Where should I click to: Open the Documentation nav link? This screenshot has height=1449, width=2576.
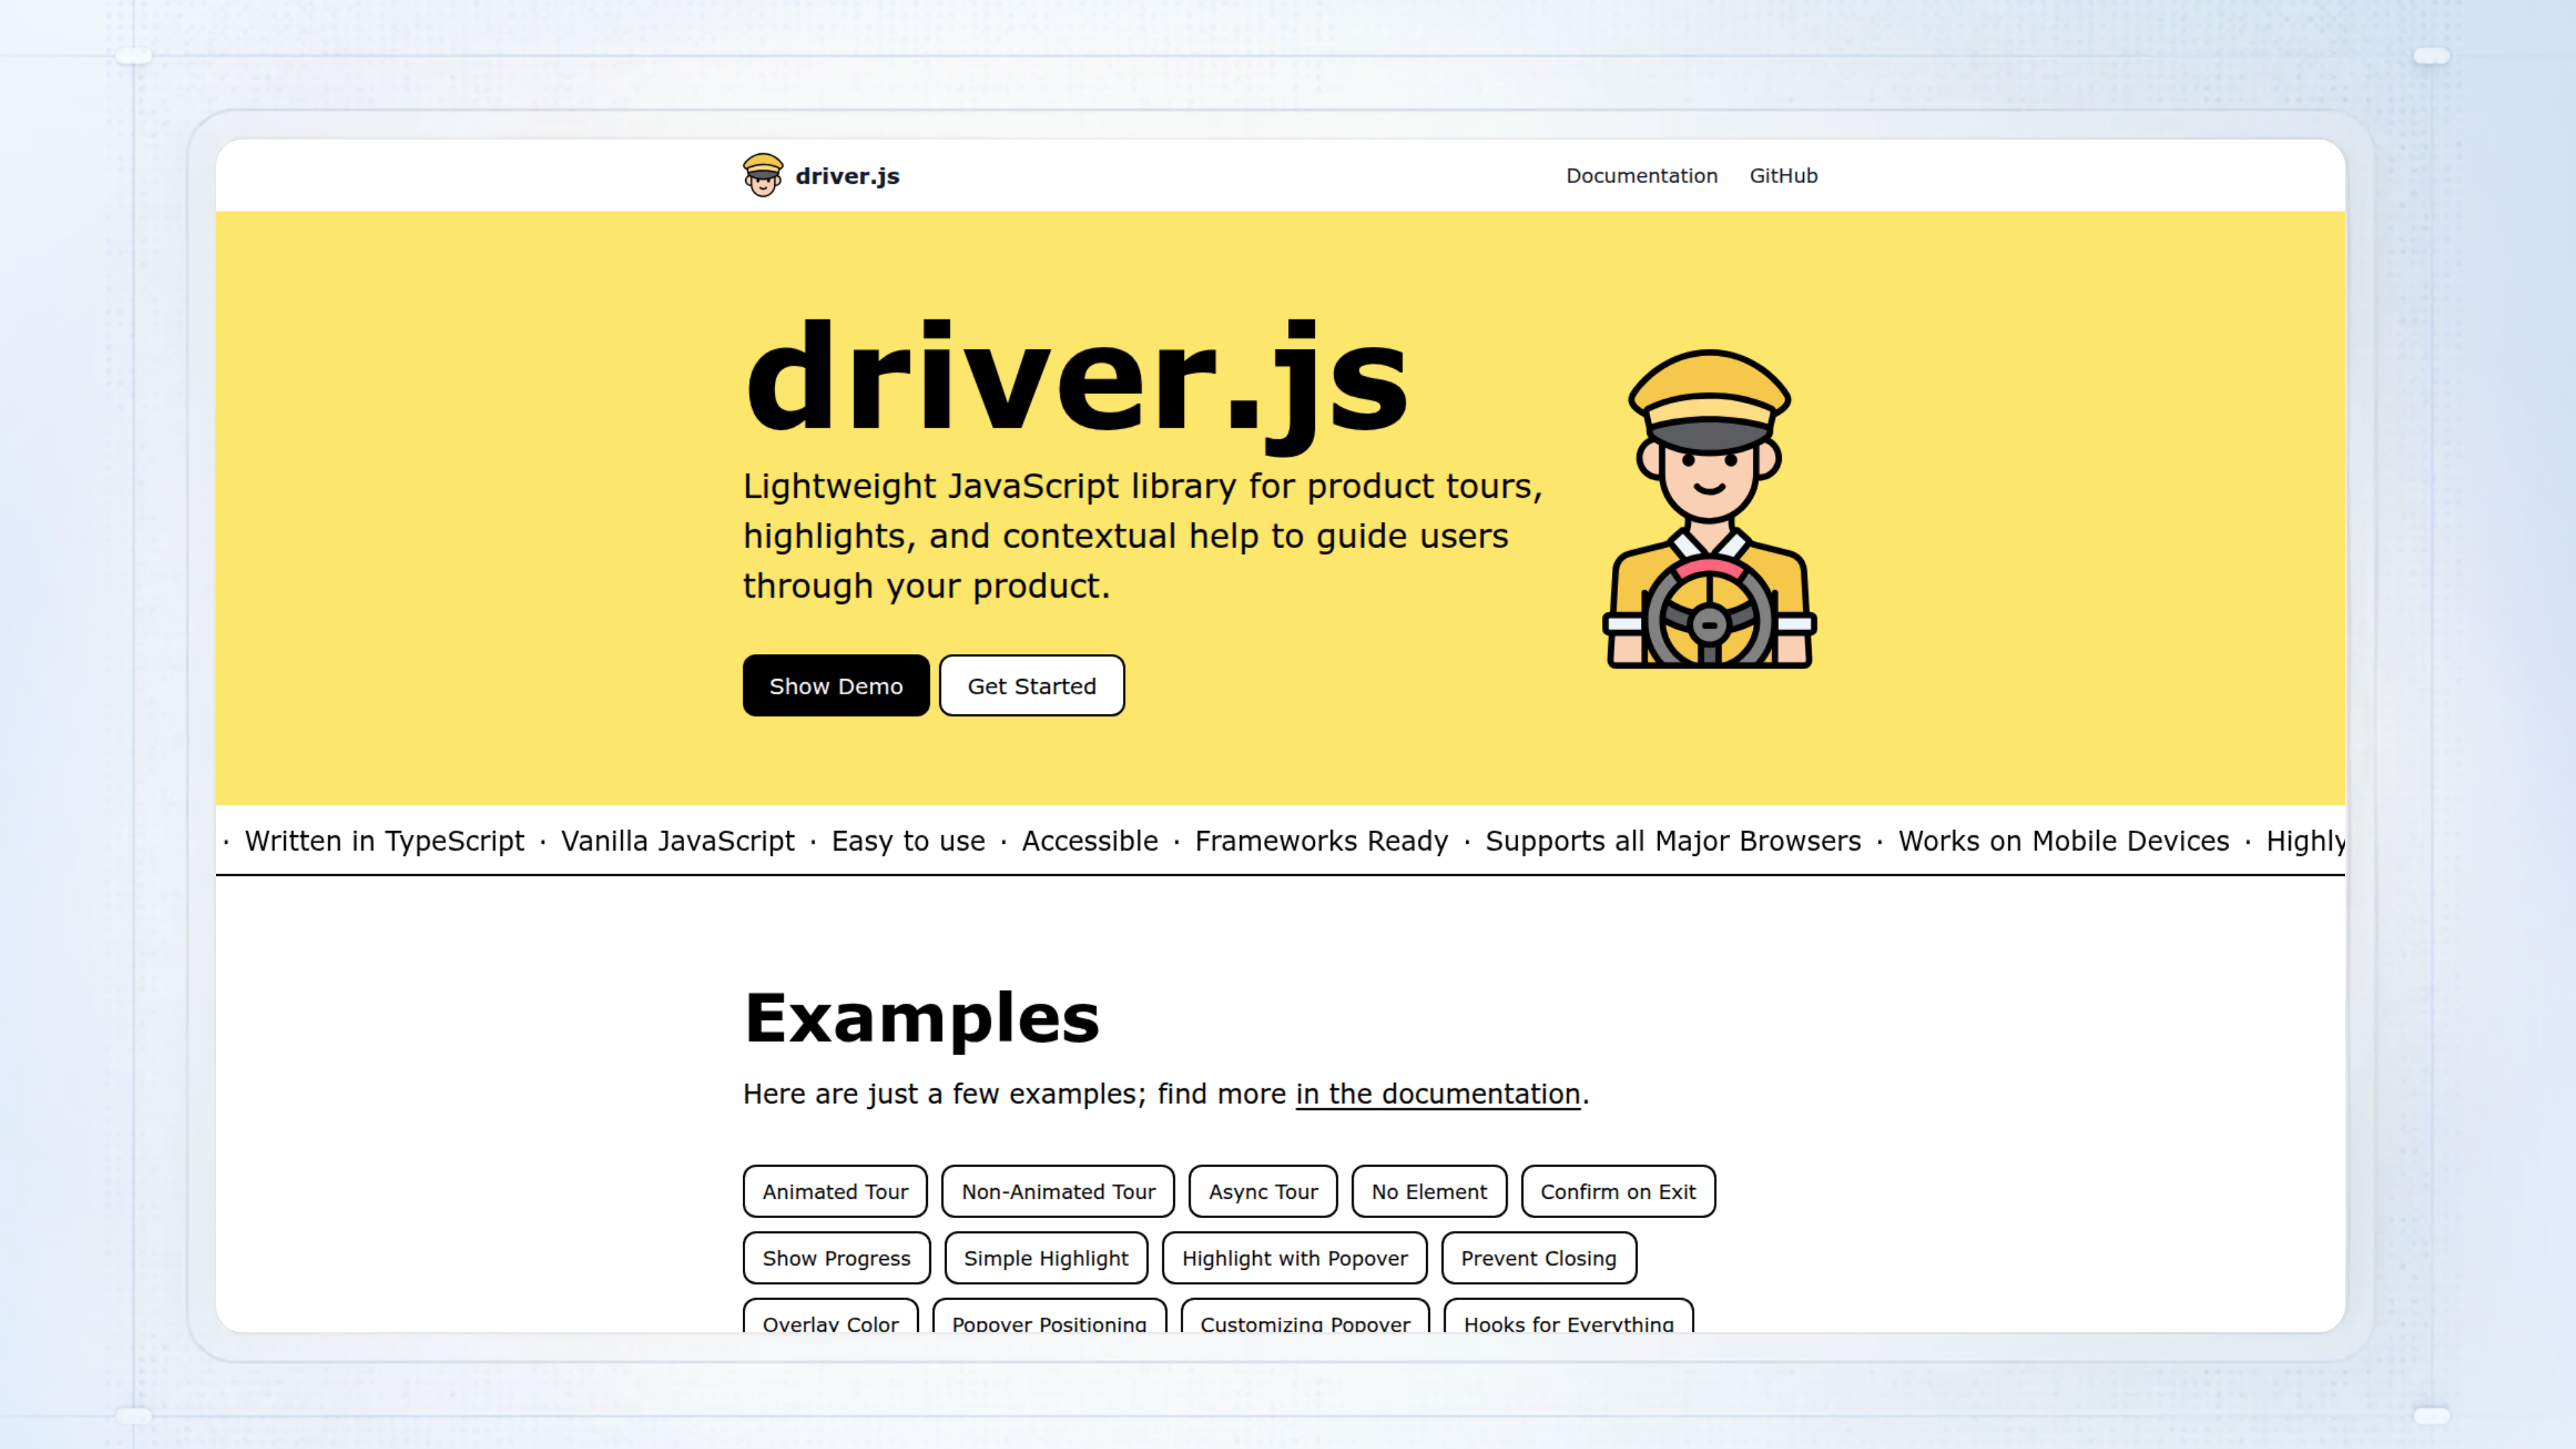[1641, 176]
